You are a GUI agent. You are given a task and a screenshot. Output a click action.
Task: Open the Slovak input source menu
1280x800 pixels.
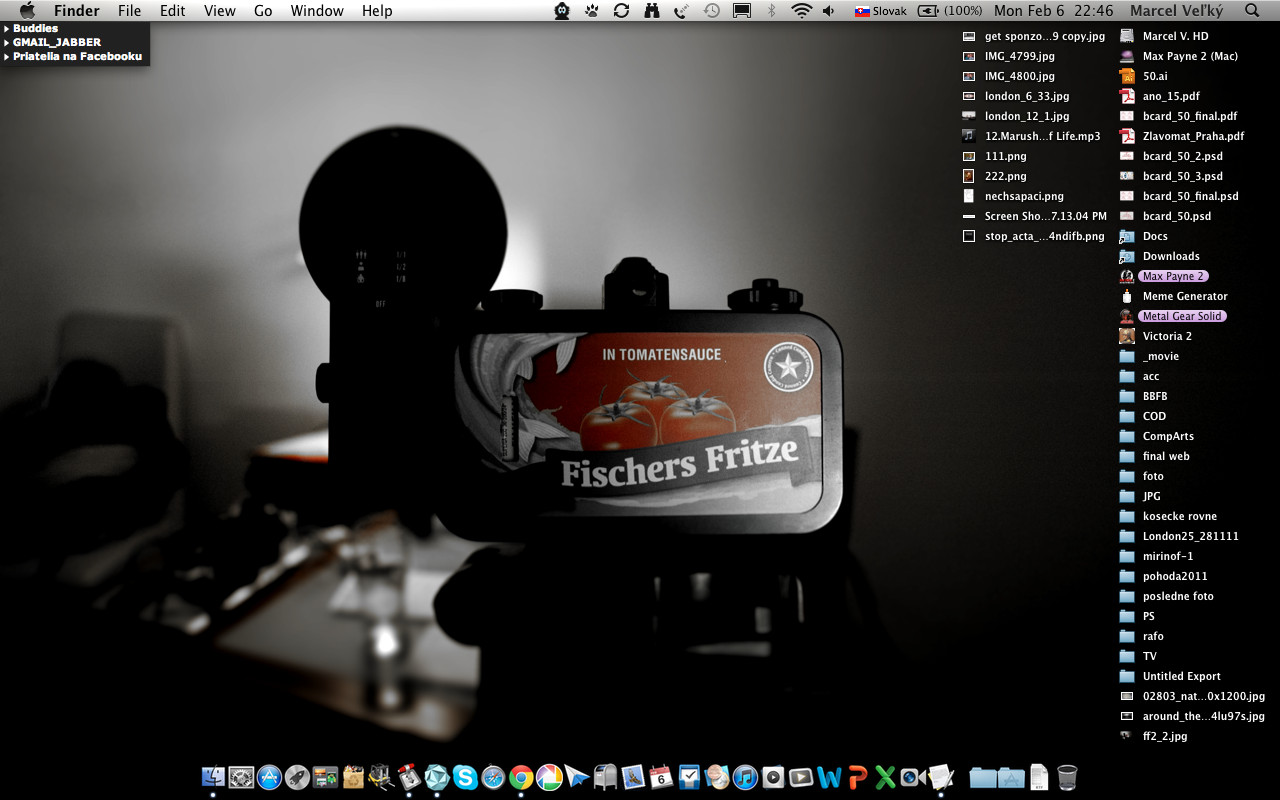(880, 11)
